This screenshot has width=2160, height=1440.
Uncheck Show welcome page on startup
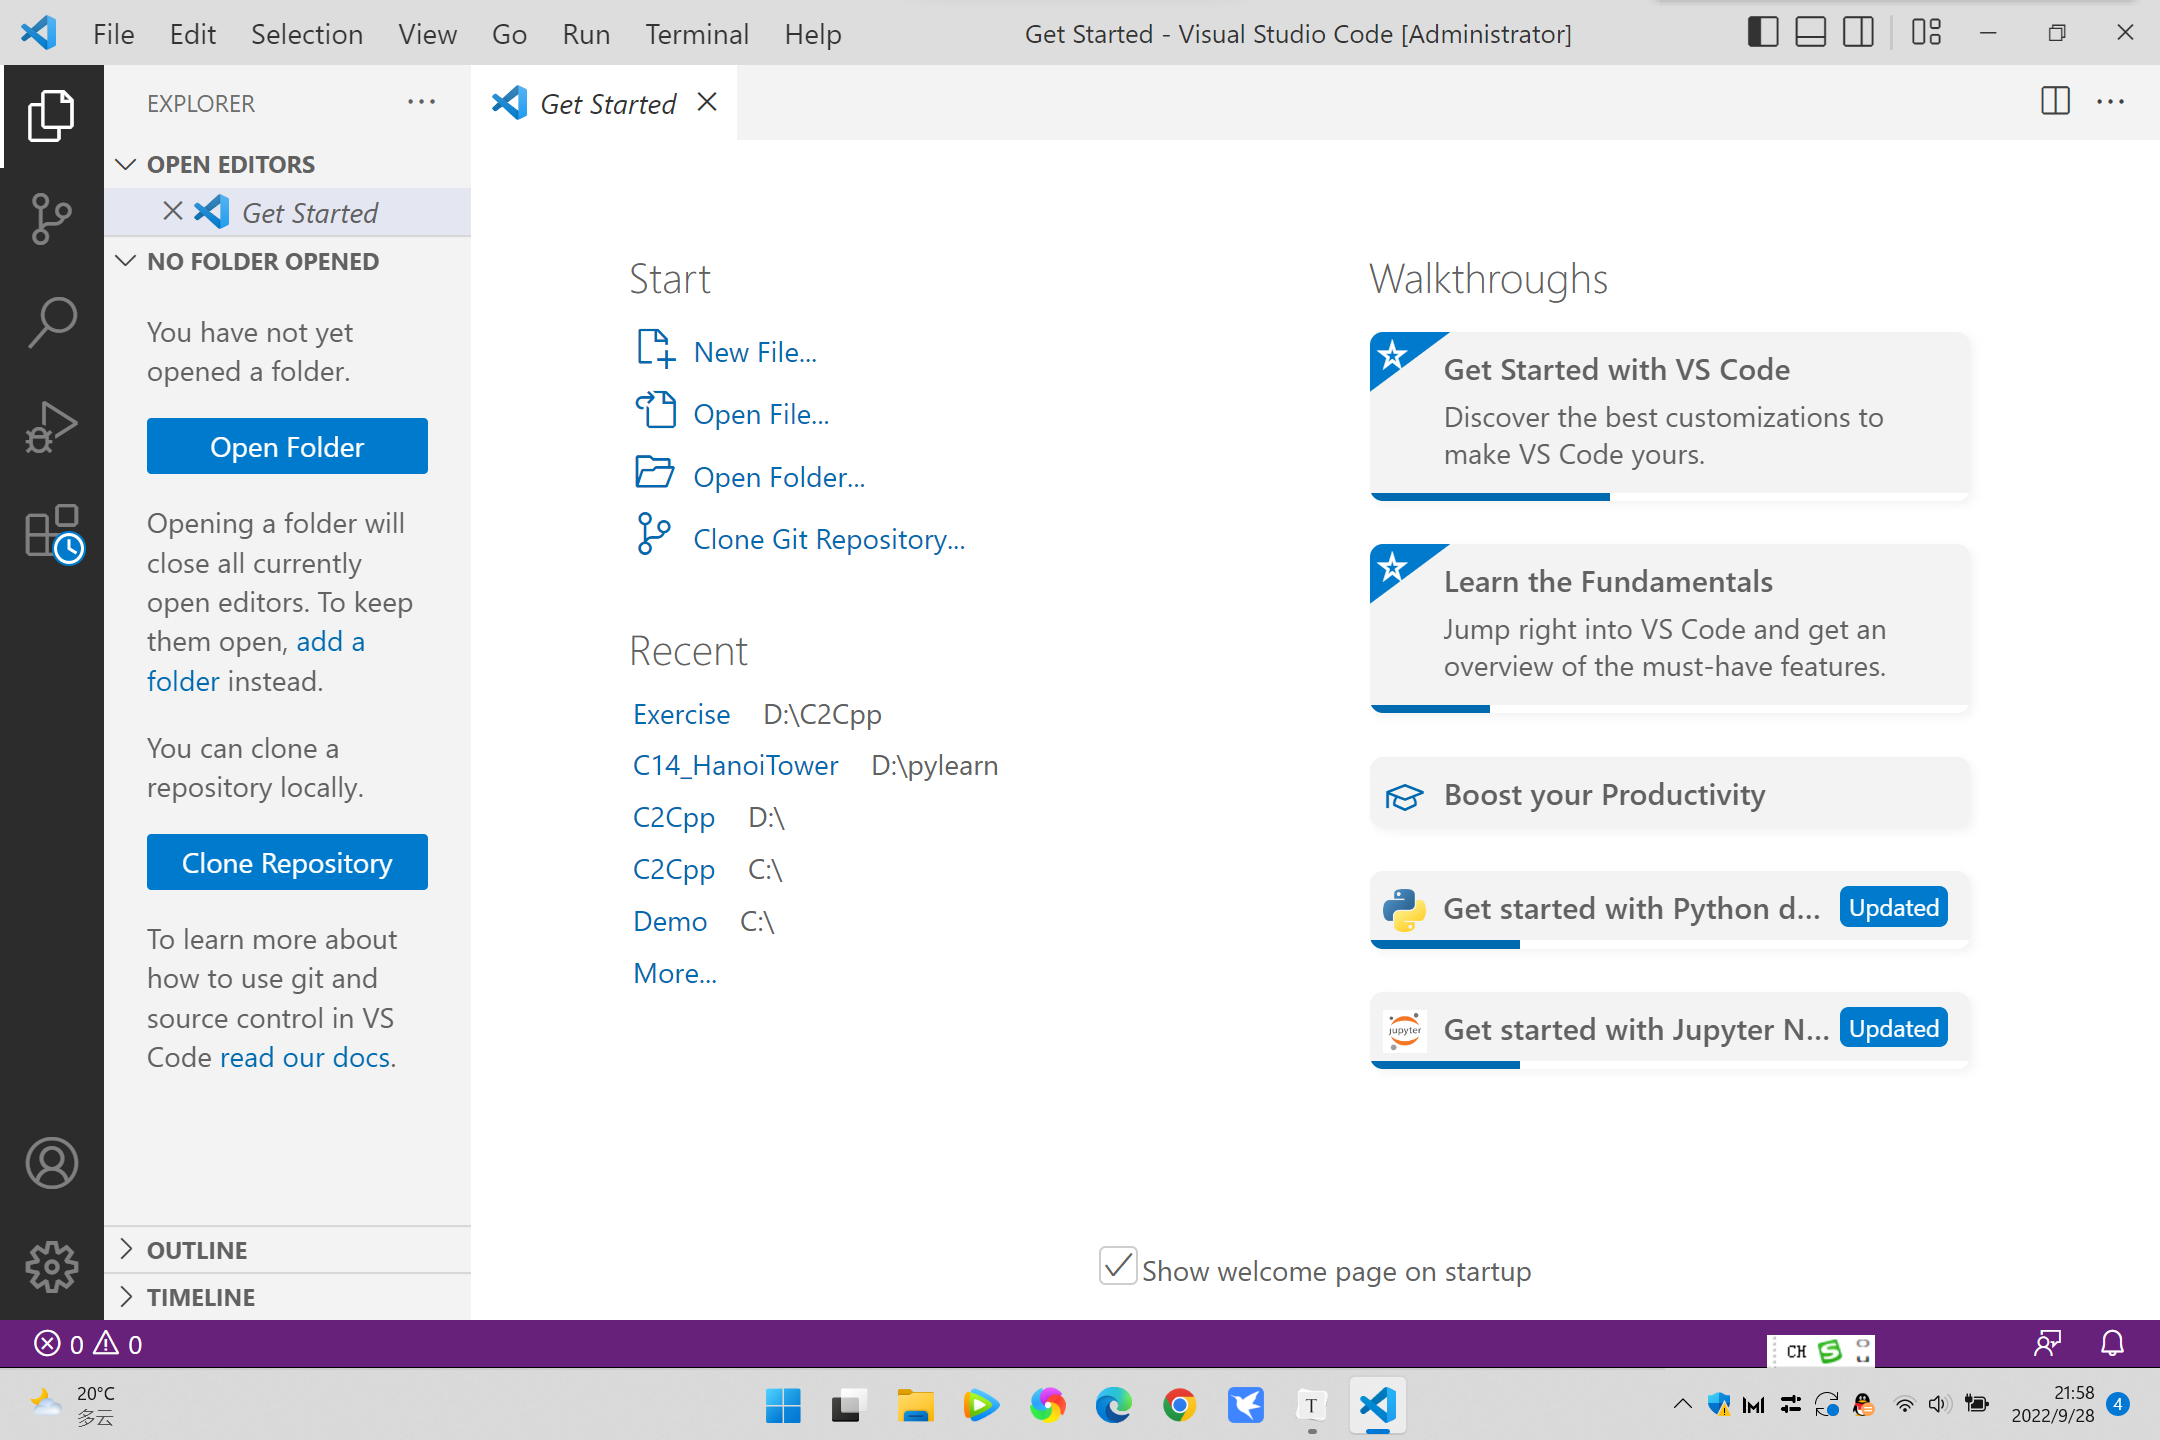[1117, 1266]
